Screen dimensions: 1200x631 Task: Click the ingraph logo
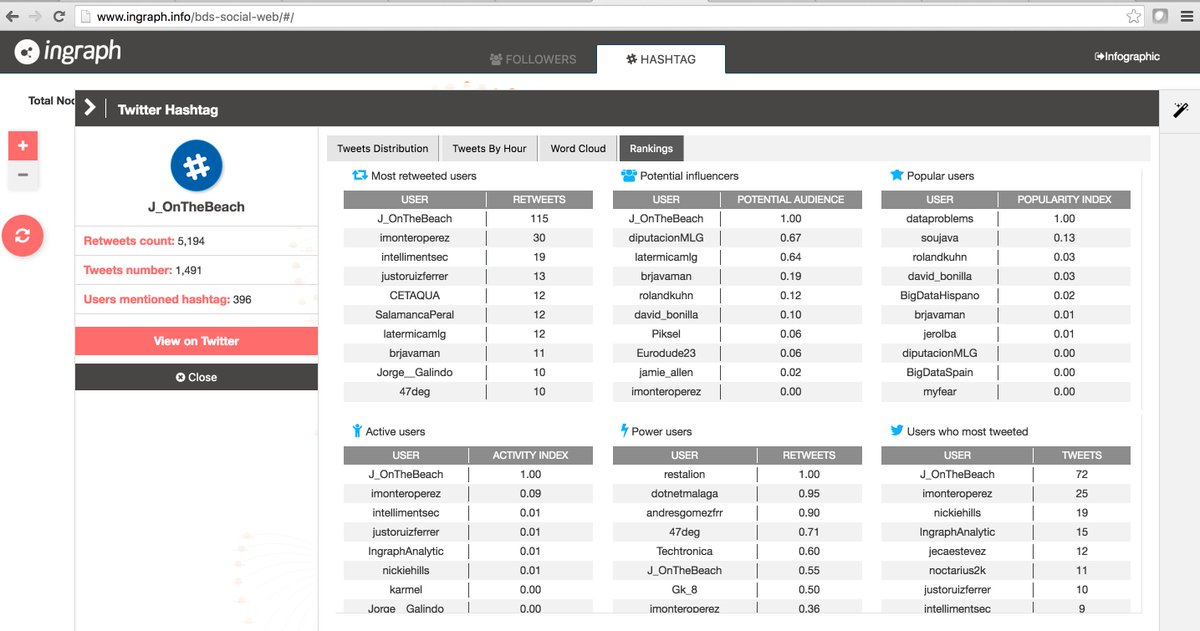[67, 50]
